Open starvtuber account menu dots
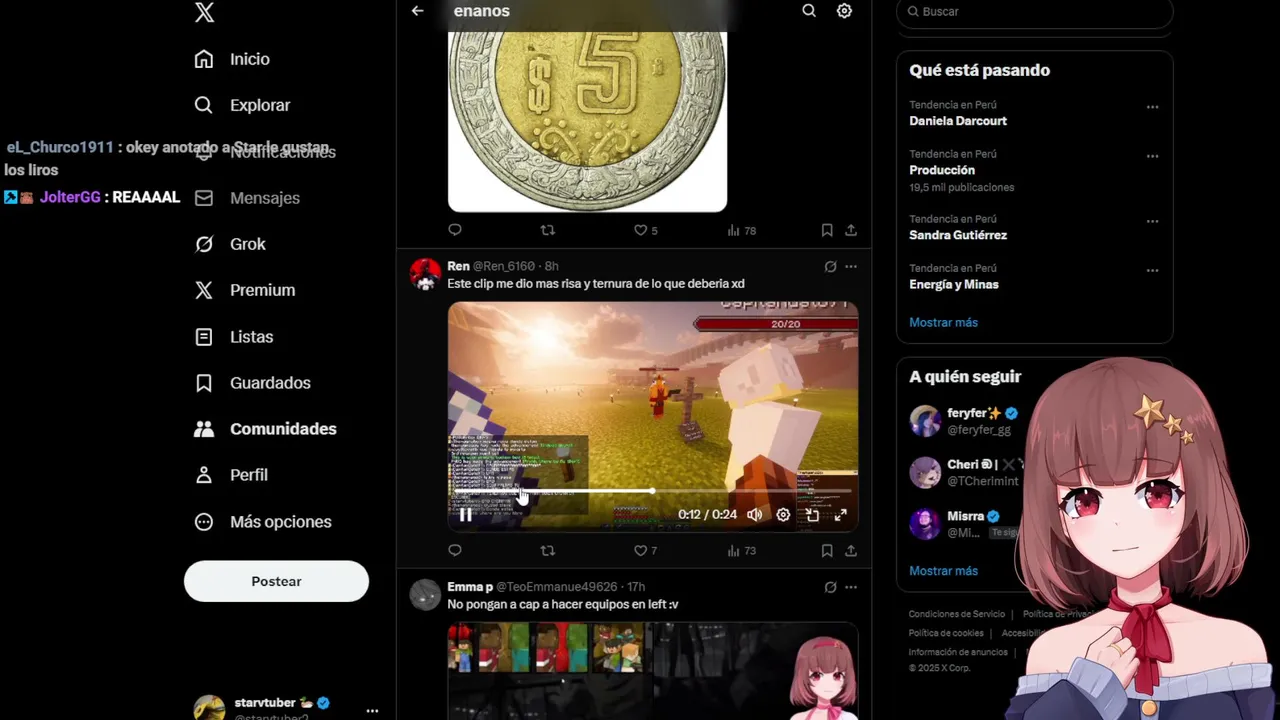The image size is (1280, 720). click(x=372, y=711)
